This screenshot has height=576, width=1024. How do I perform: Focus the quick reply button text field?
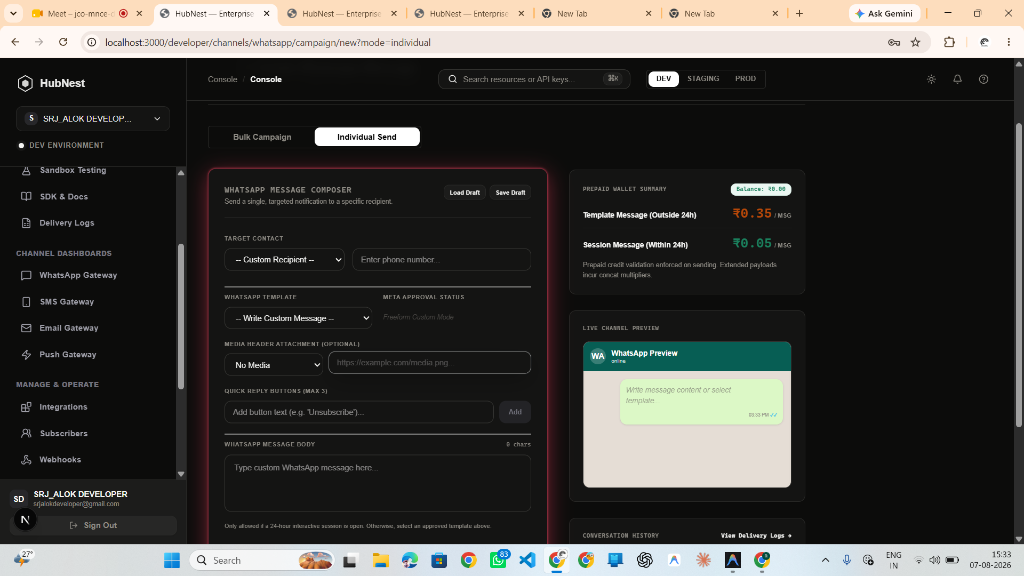coord(359,412)
